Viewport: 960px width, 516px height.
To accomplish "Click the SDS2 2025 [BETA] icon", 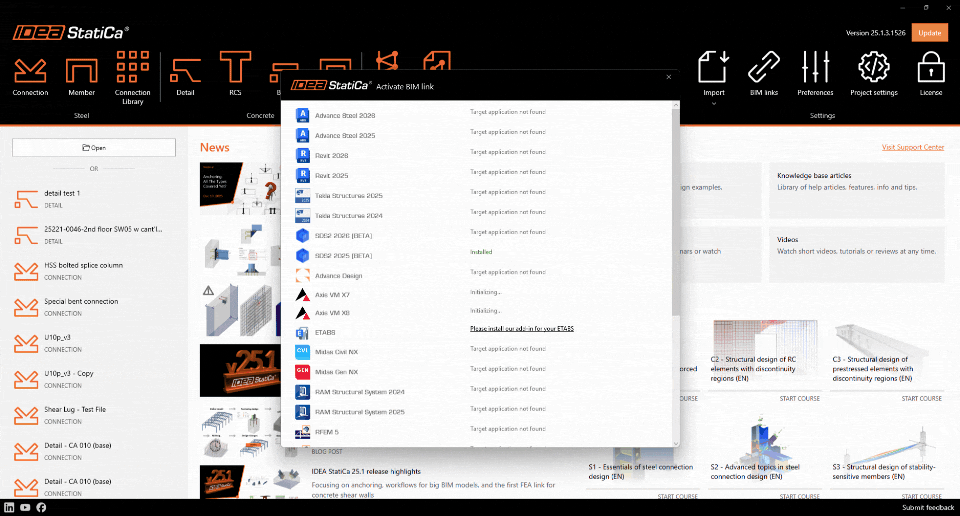I will [x=302, y=255].
